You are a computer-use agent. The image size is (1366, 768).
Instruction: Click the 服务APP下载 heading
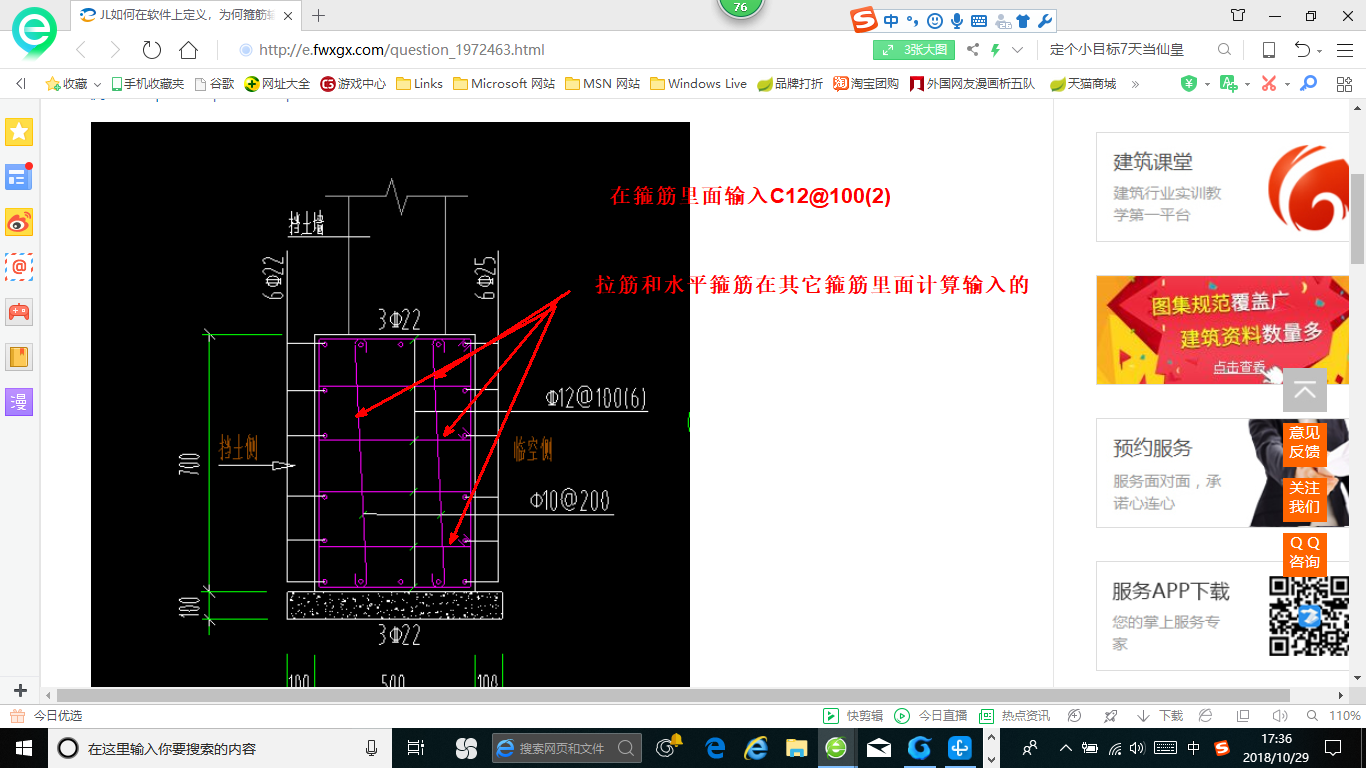1171,591
